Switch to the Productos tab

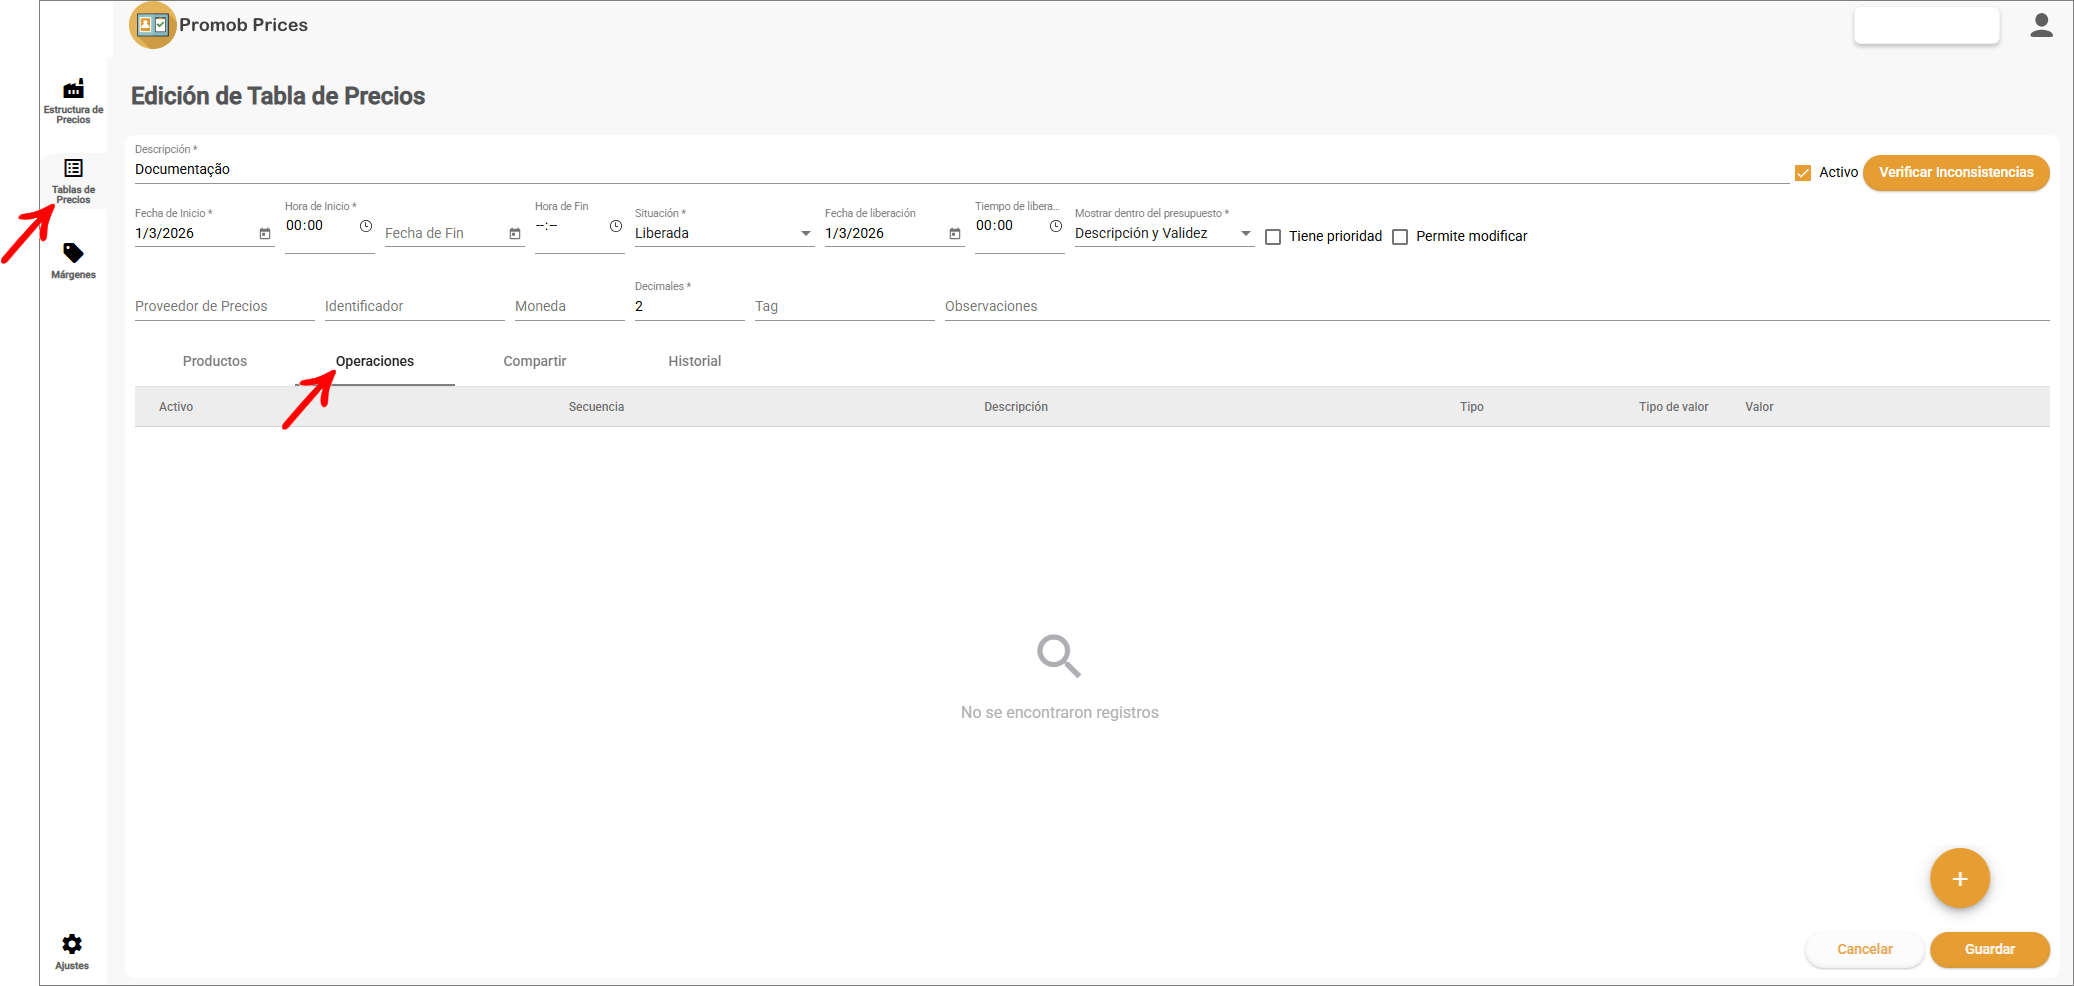pos(215,362)
